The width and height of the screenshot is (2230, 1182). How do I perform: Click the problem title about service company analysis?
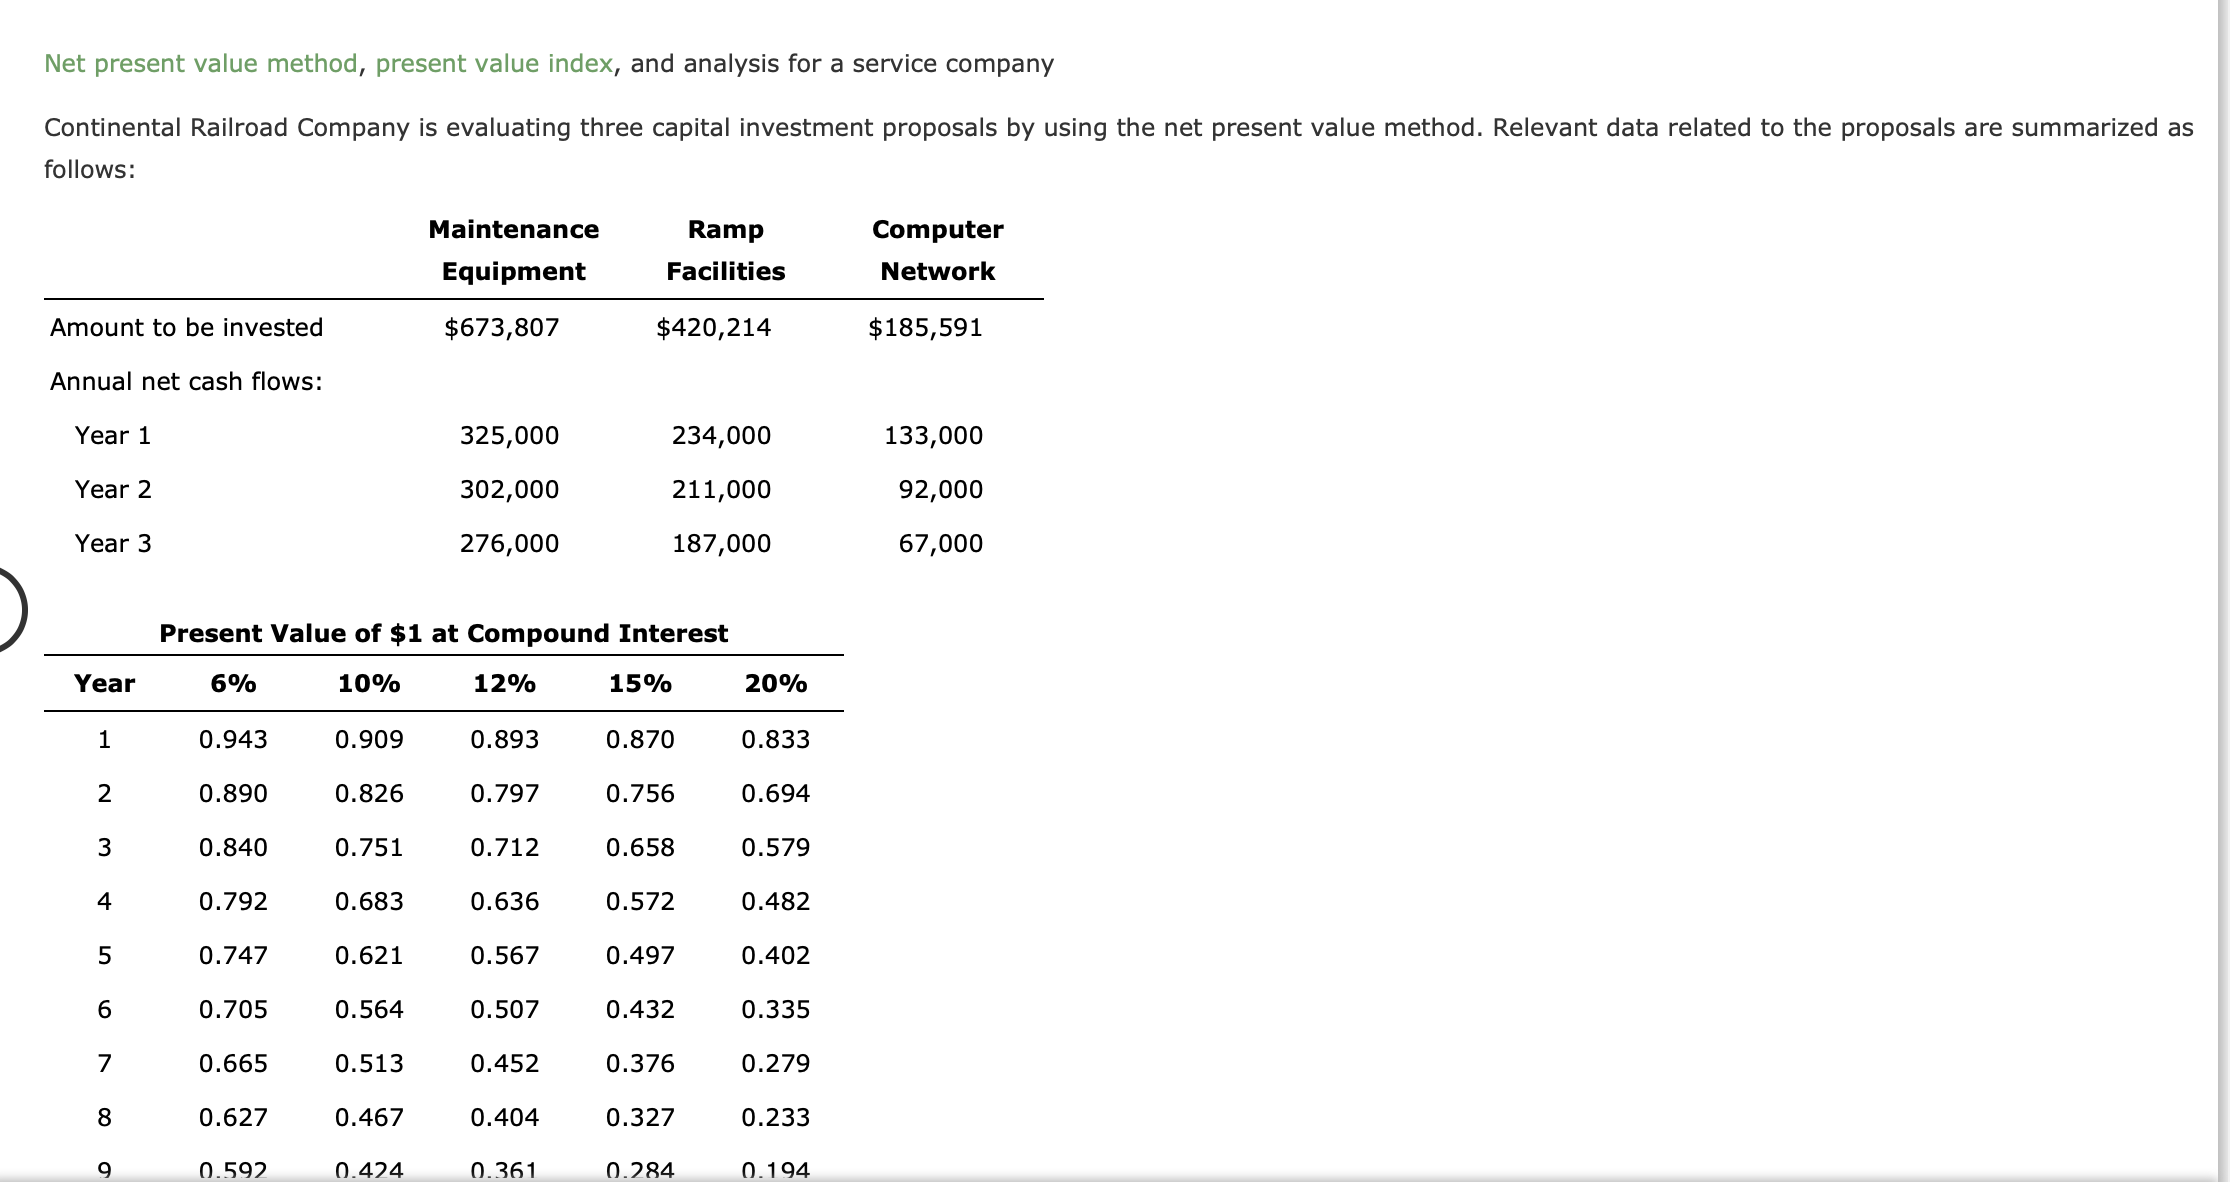tap(550, 63)
